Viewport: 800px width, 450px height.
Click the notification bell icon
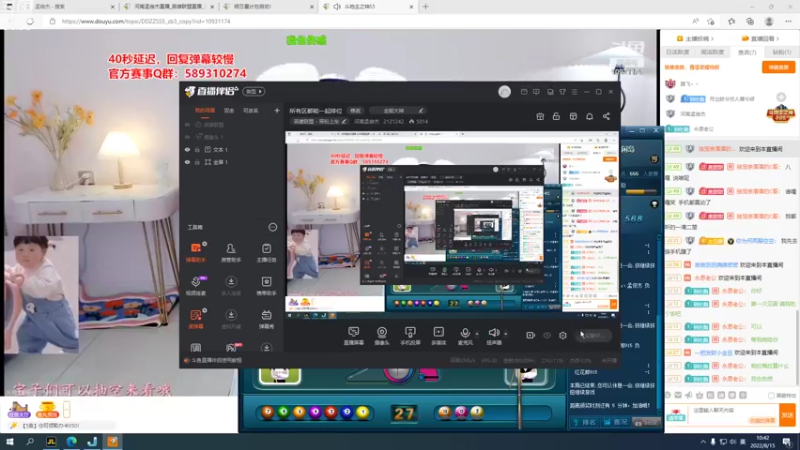[x=589, y=116]
